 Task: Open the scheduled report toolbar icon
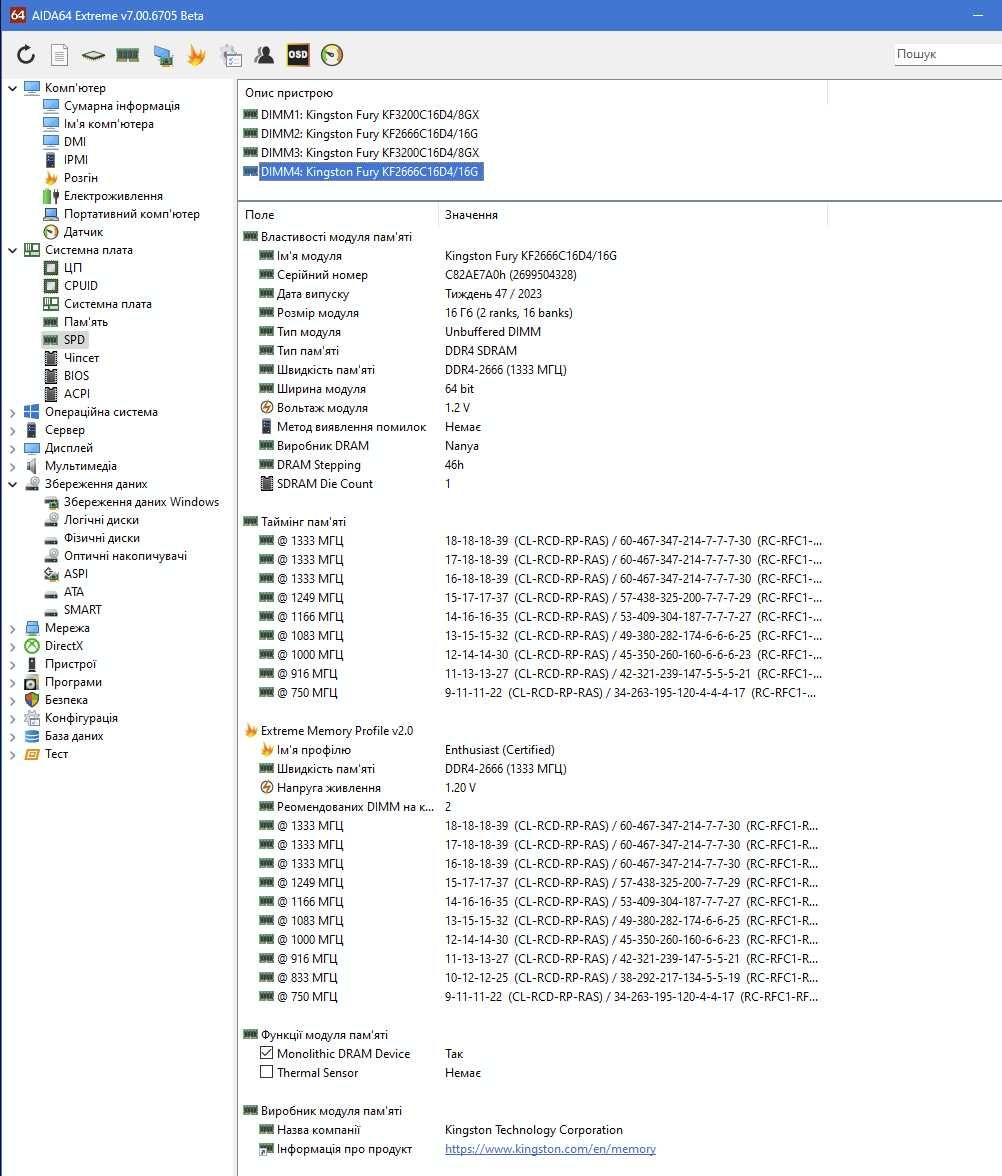point(231,55)
